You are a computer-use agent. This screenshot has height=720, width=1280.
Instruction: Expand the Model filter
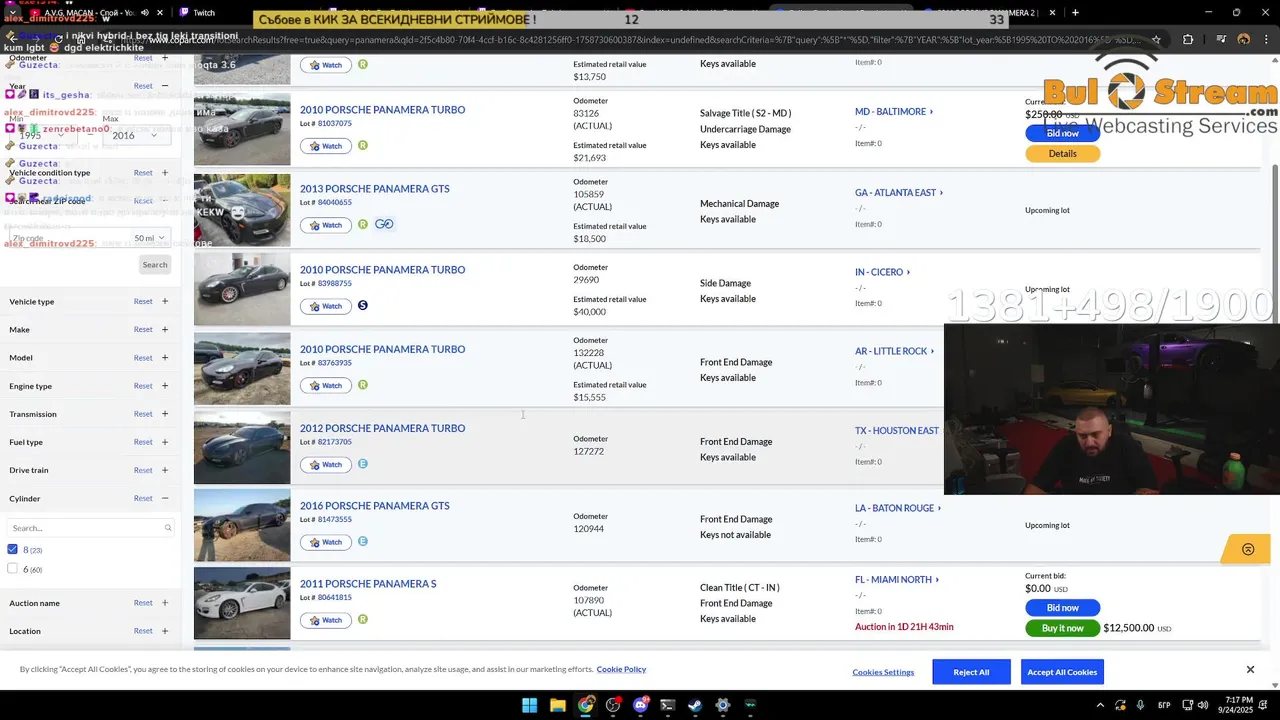(x=165, y=357)
